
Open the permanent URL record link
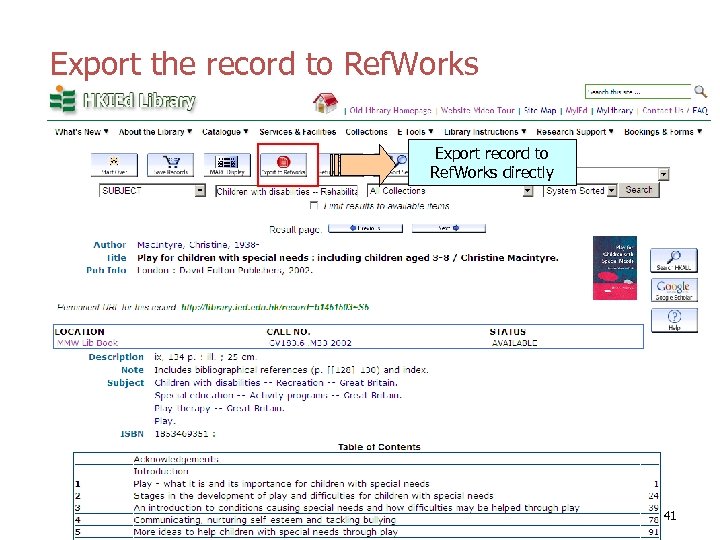tap(275, 307)
